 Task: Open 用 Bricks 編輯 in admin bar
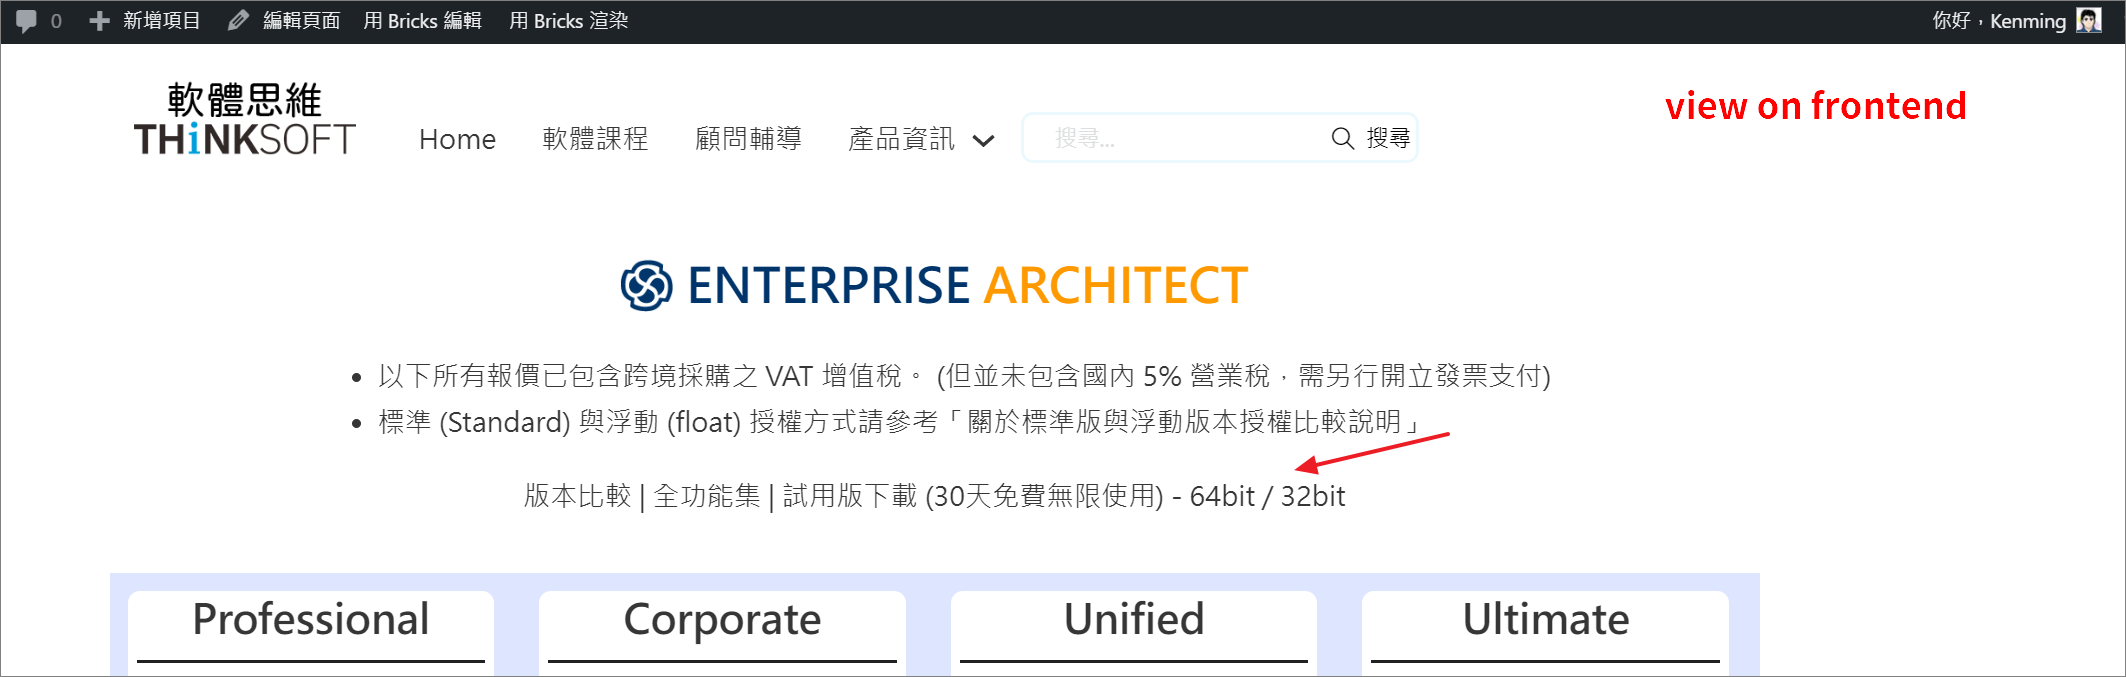point(422,21)
